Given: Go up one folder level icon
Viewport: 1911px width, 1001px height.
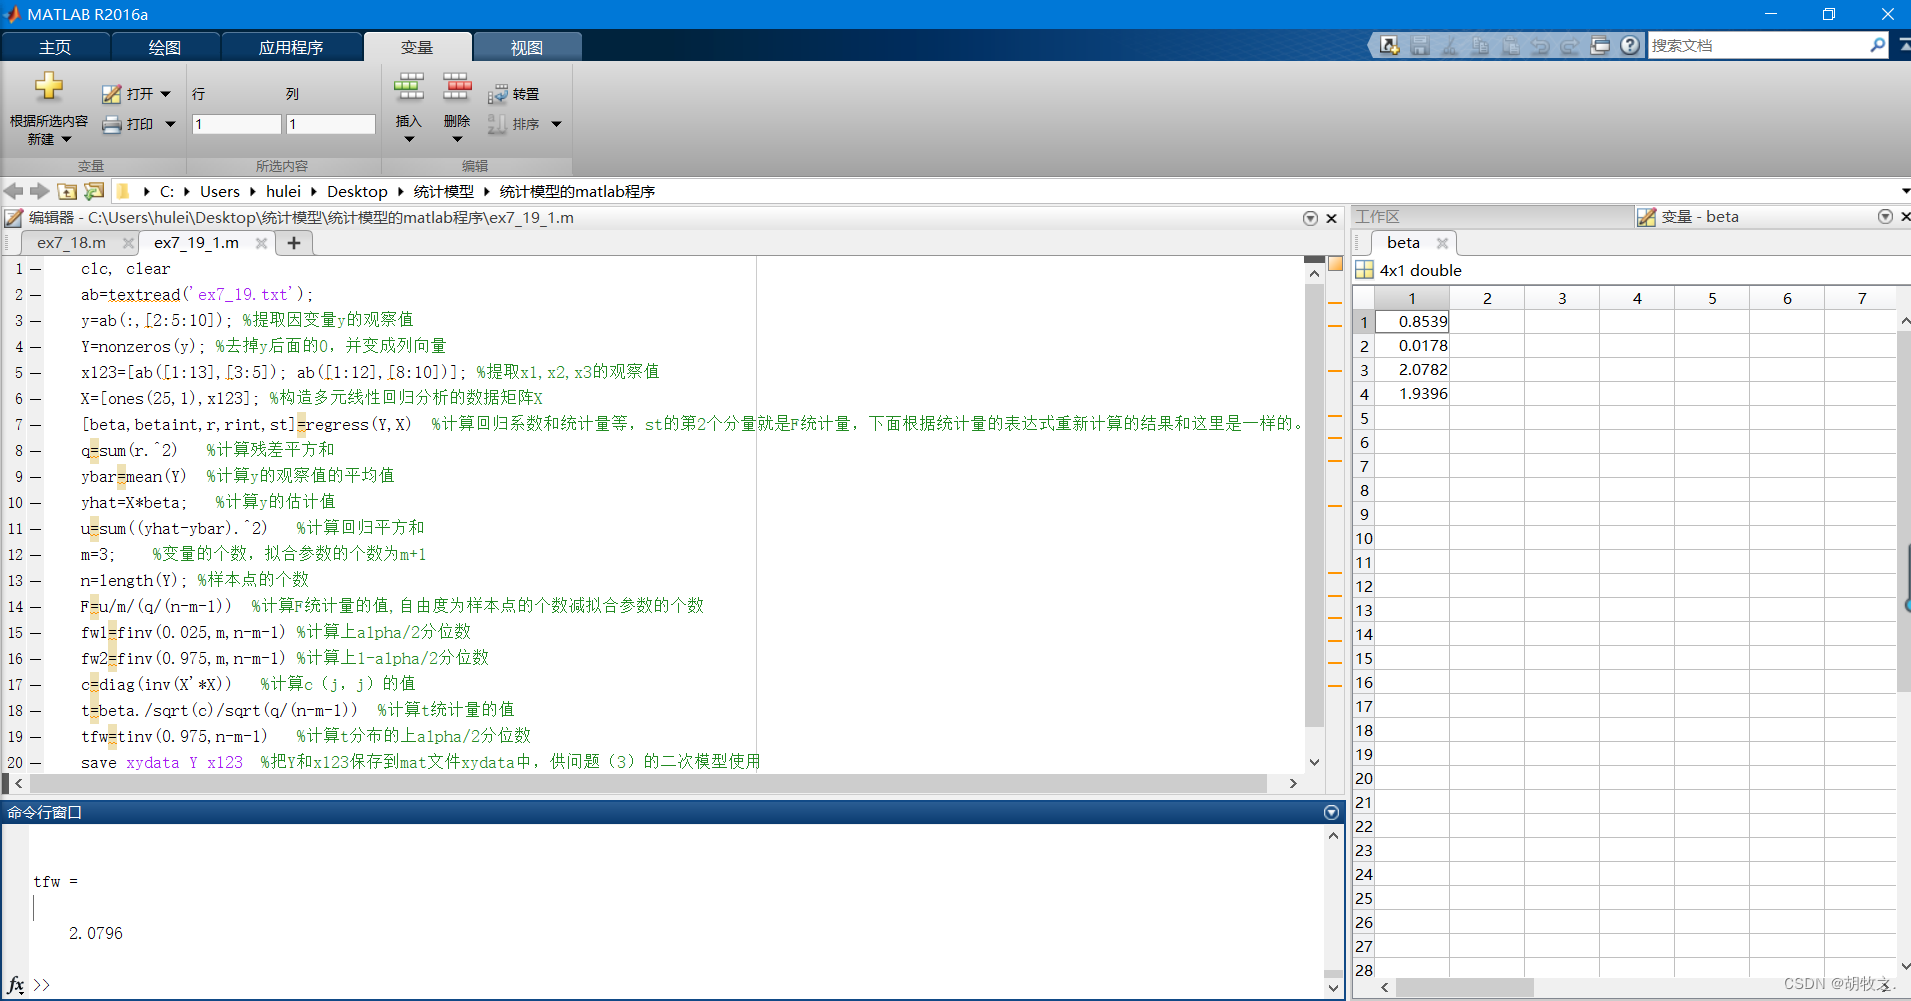Looking at the screenshot, I should [x=67, y=191].
